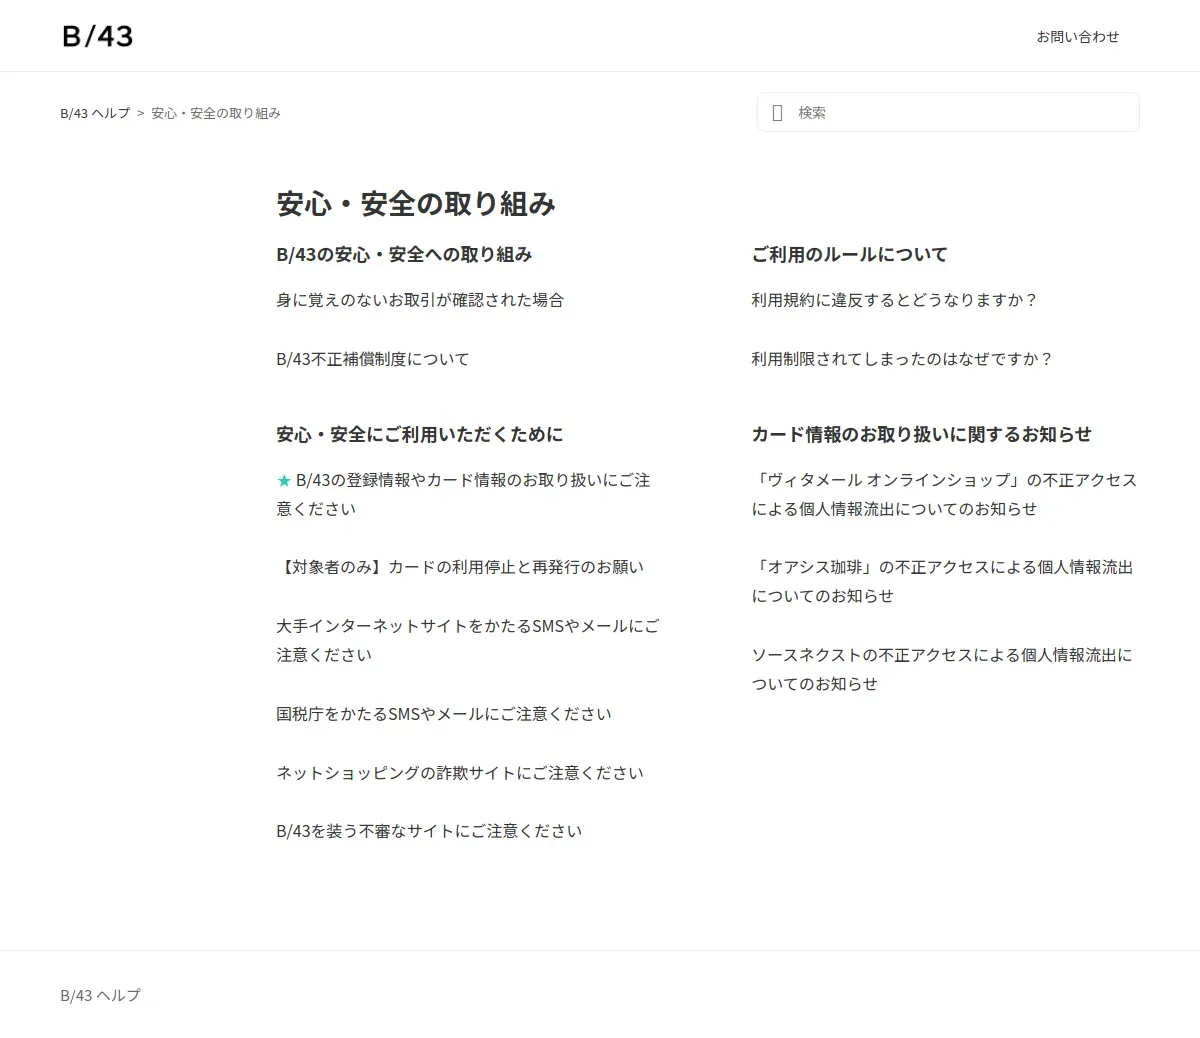Open お問い合わせ contact link
The height and width of the screenshot is (1038, 1200).
pyautogui.click(x=1078, y=37)
